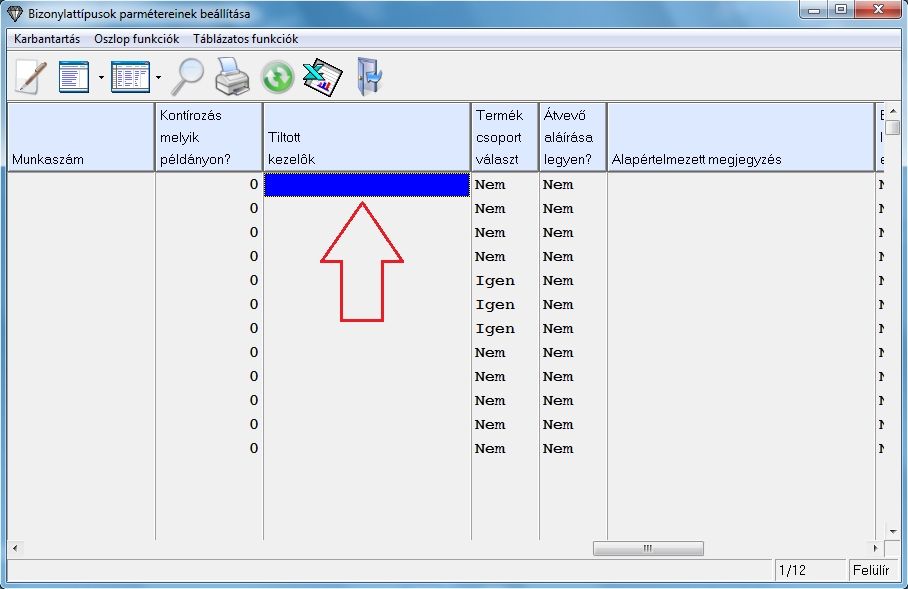This screenshot has height=589, width=908.
Task: Expand the dropdown arrow beside table view icon
Action: (x=158, y=78)
